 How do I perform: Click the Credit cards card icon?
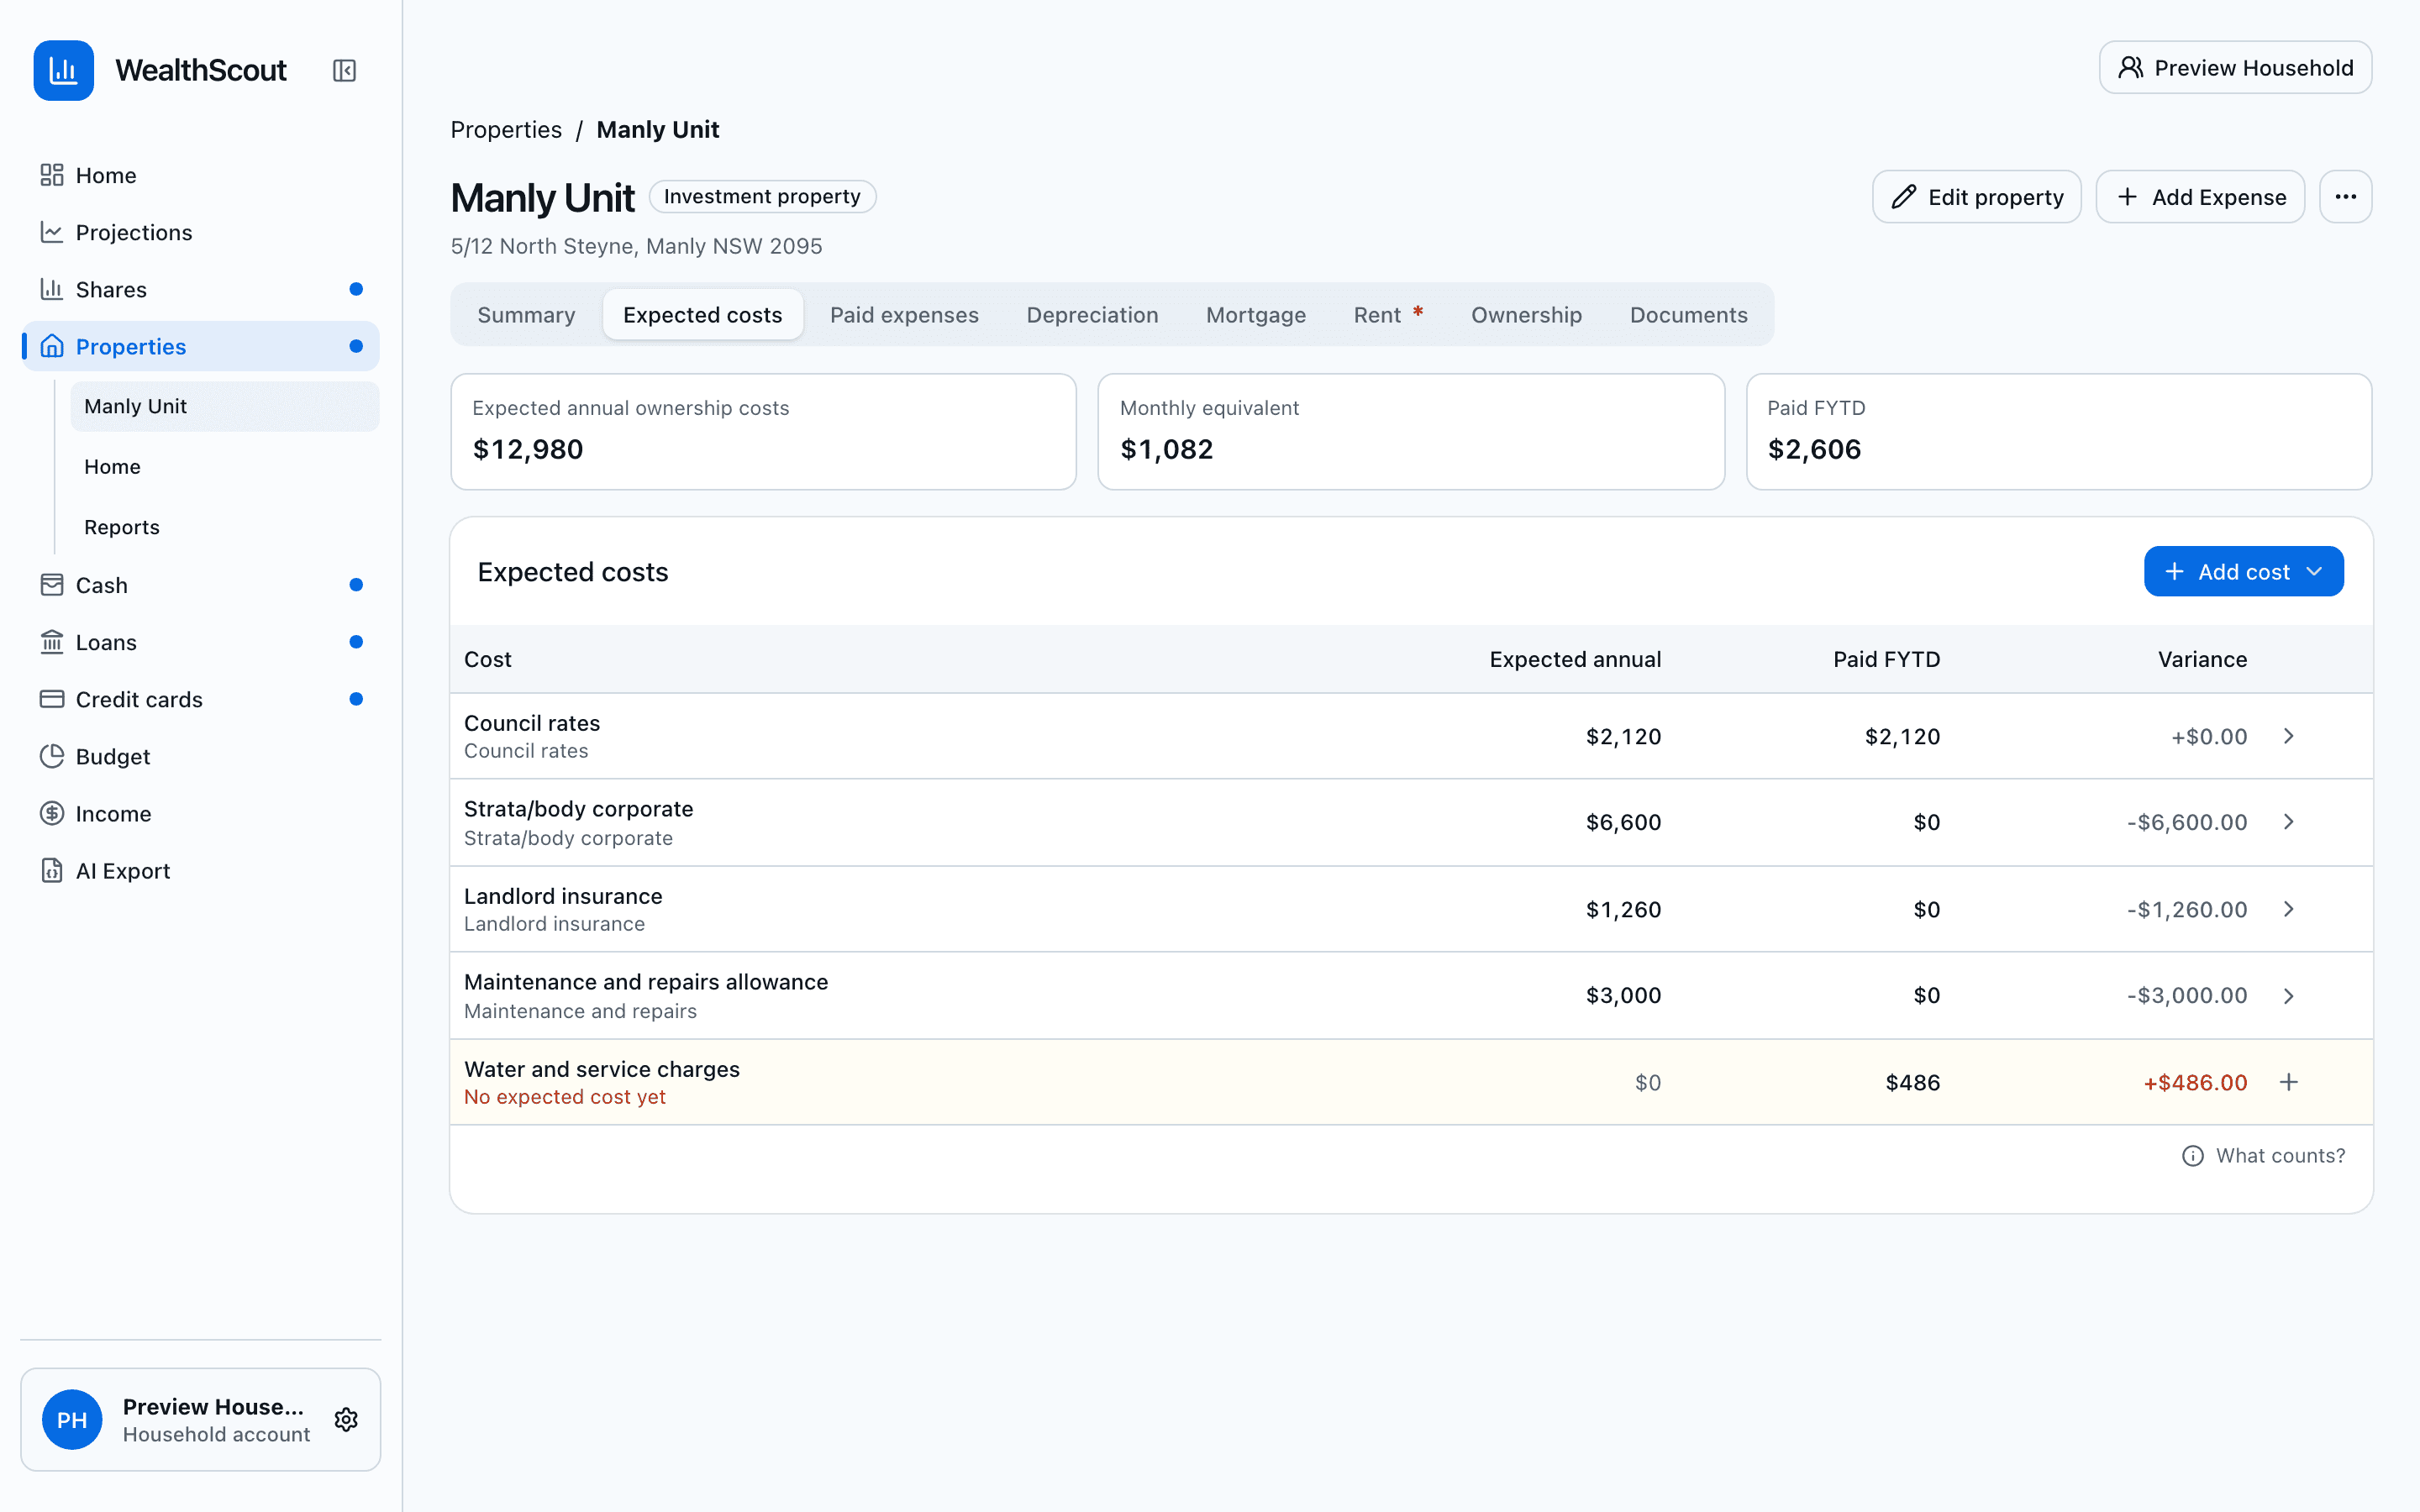52,699
